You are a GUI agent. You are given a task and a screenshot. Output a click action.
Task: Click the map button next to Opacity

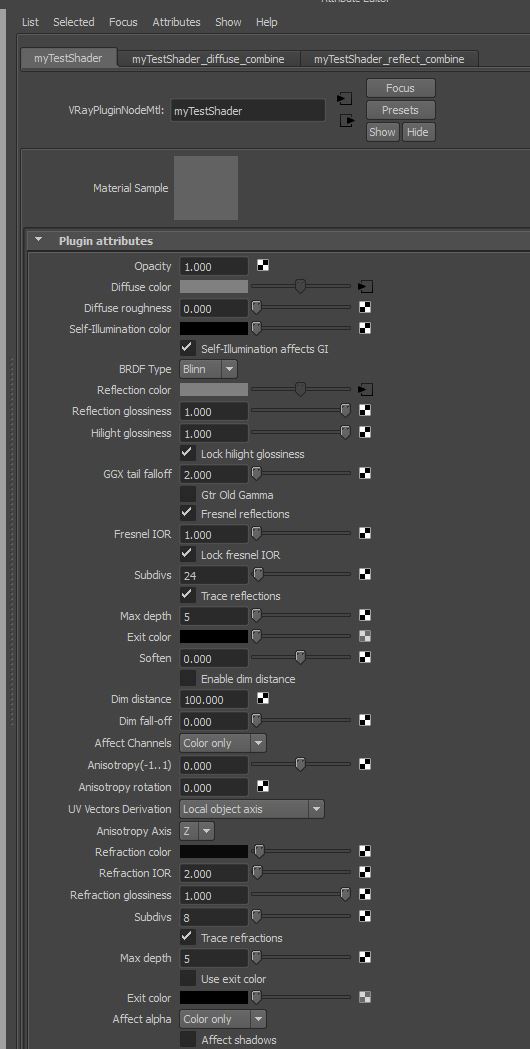tap(263, 266)
